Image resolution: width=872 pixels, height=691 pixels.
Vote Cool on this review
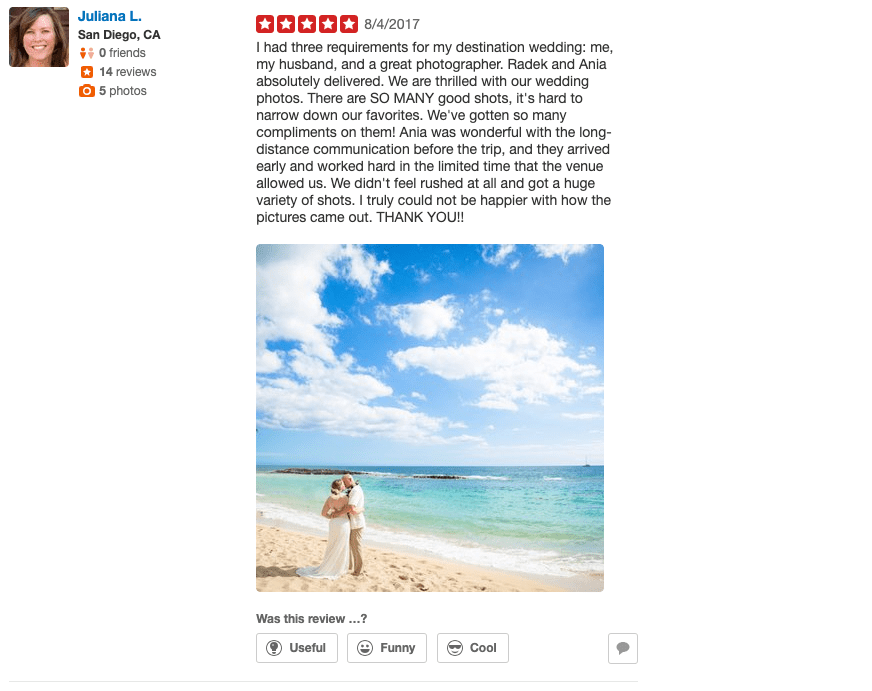pyautogui.click(x=473, y=648)
